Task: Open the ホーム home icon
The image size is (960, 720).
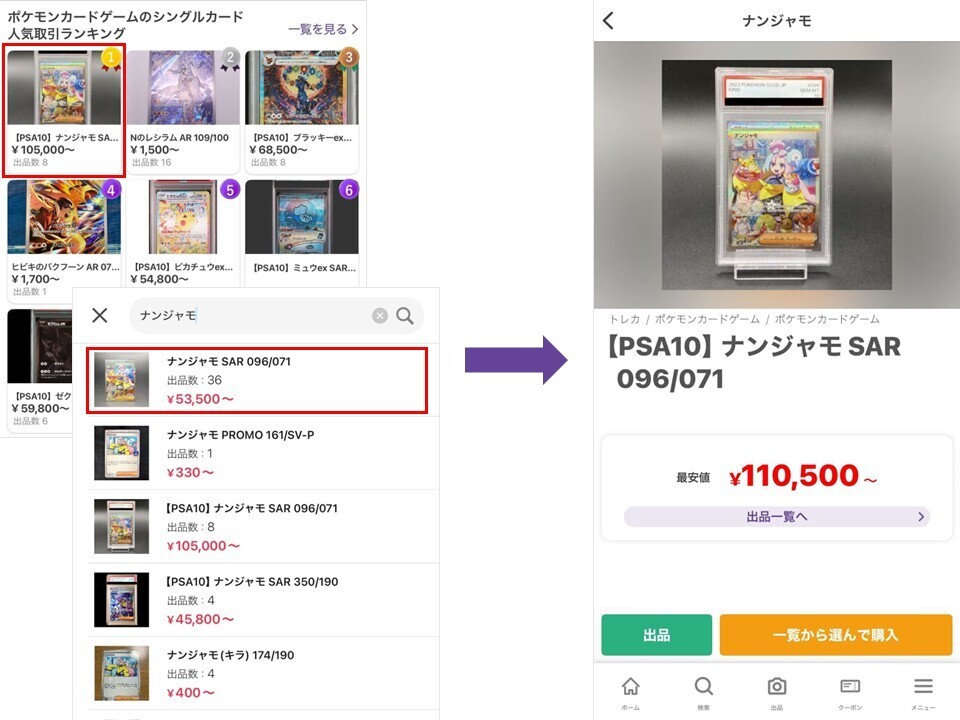Action: [630, 691]
